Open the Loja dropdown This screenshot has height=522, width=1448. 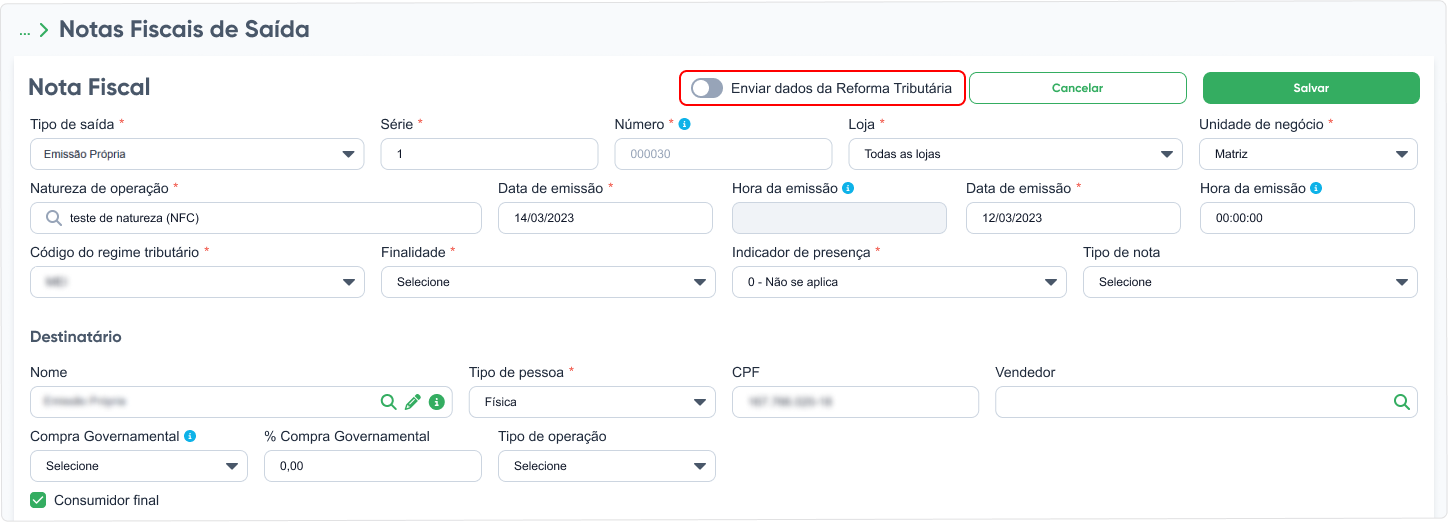(1015, 154)
